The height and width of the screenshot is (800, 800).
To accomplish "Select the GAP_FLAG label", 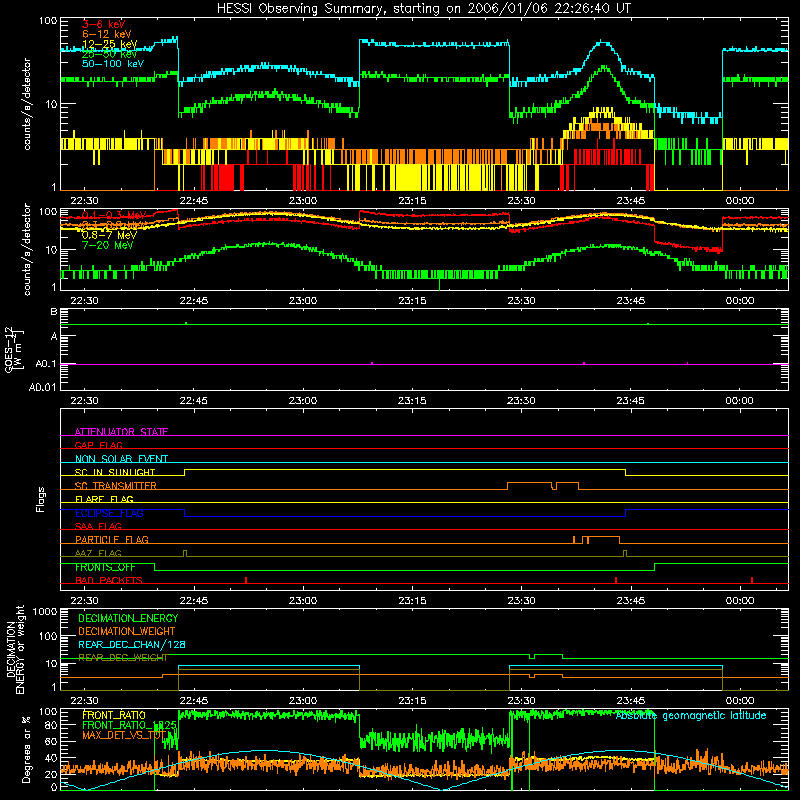I will coord(98,445).
